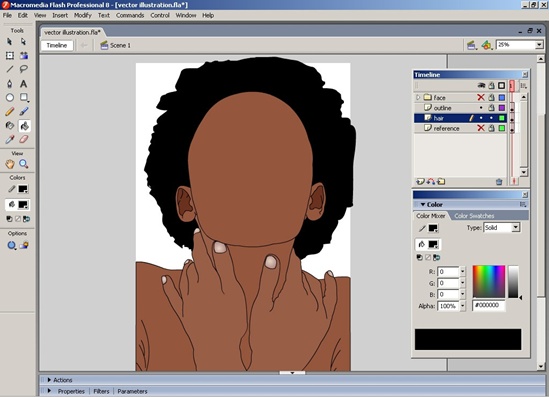Expand the face layer folder

[418, 97]
